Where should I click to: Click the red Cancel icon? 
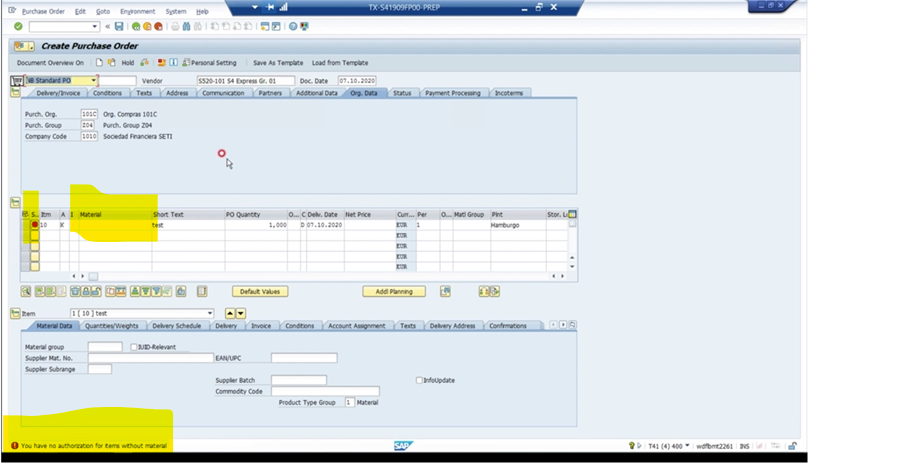[x=158, y=27]
